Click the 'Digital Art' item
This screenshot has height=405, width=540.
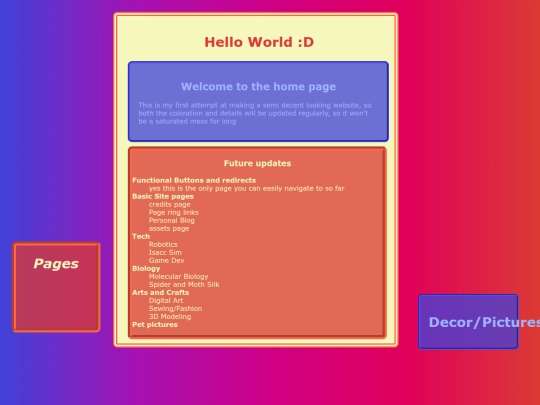(166, 300)
